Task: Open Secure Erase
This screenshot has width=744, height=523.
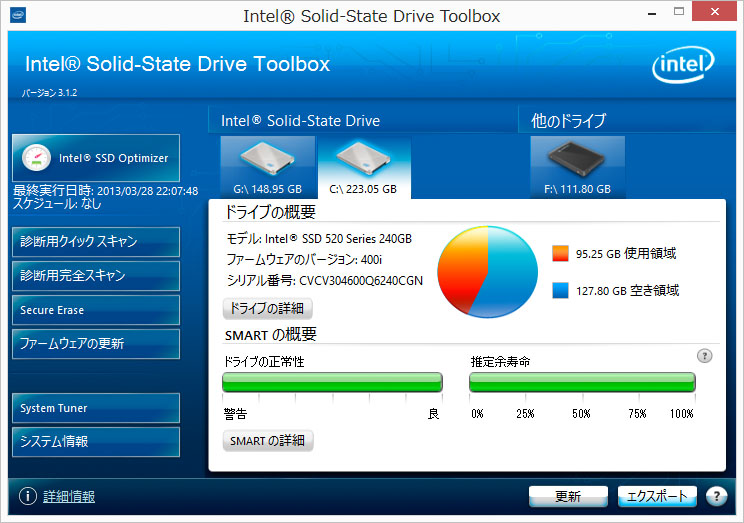Action: (96, 310)
